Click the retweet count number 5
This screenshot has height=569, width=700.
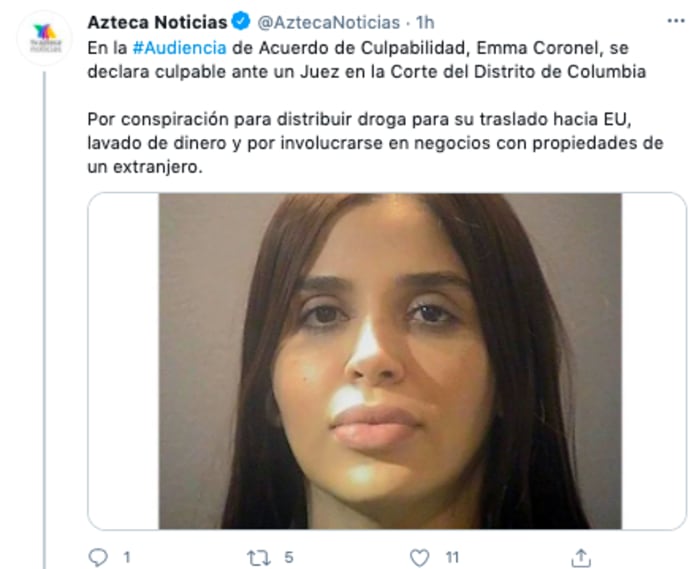(289, 557)
